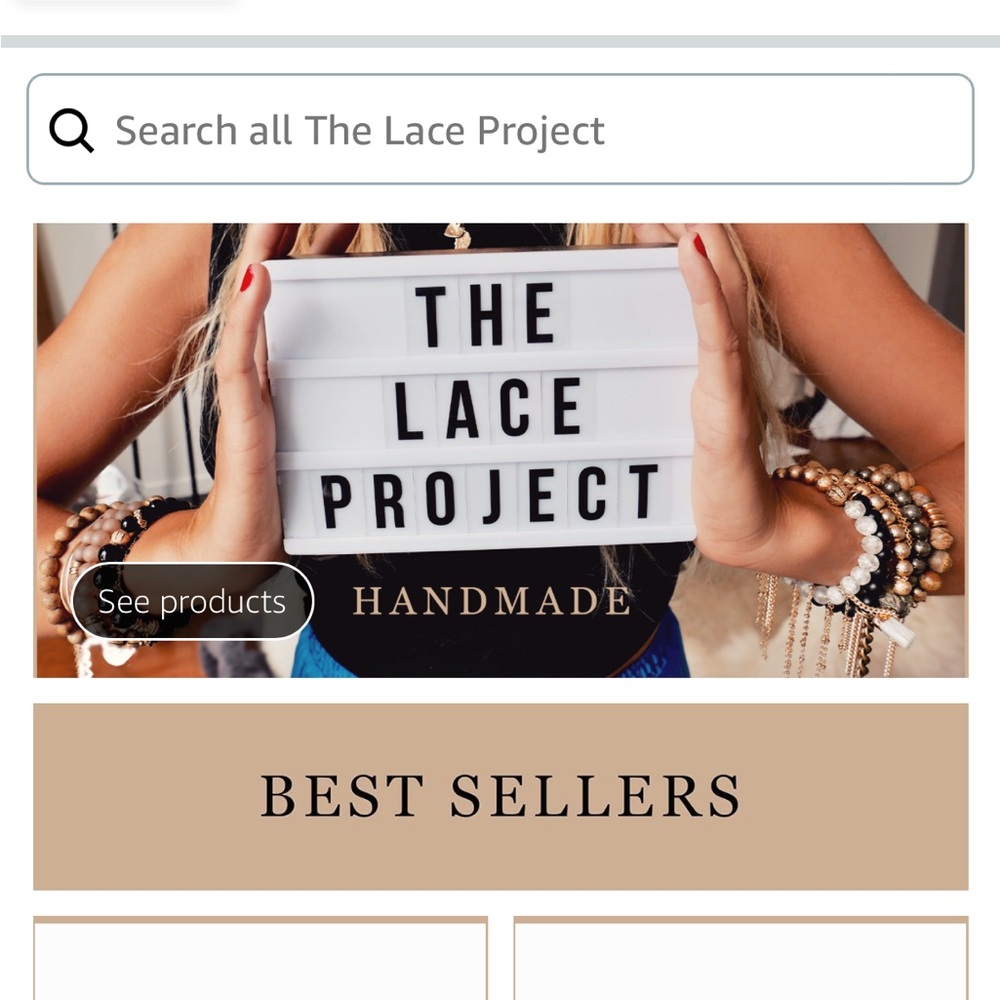The image size is (1000, 1000).
Task: Click the word PROJECT on the lightbox
Action: point(490,497)
